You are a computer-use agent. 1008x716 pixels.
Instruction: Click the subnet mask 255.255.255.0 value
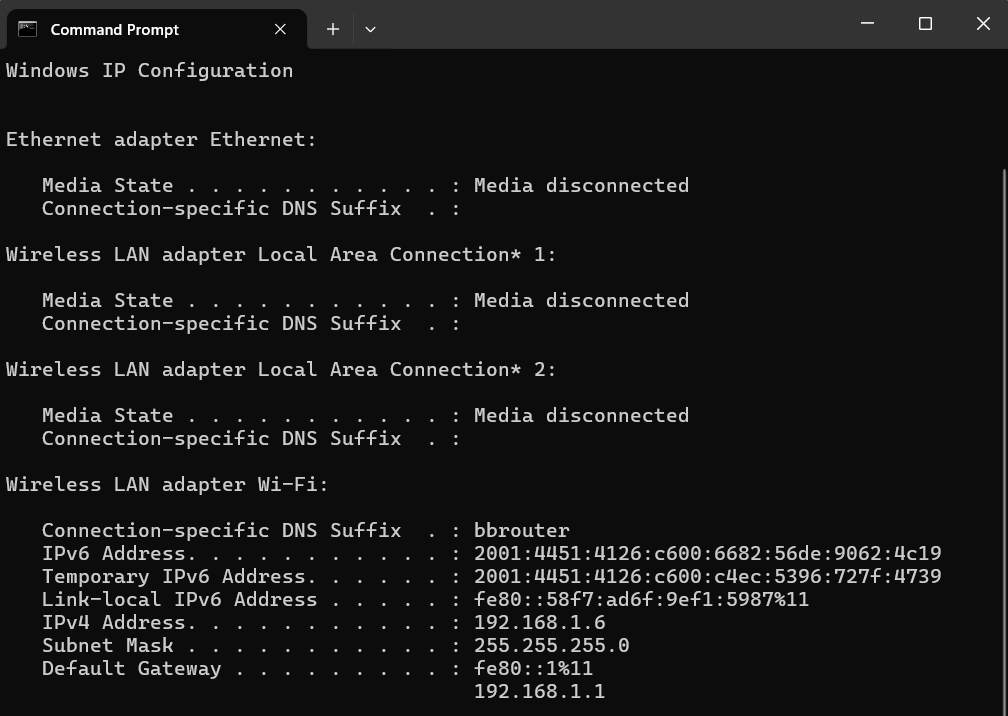551,646
